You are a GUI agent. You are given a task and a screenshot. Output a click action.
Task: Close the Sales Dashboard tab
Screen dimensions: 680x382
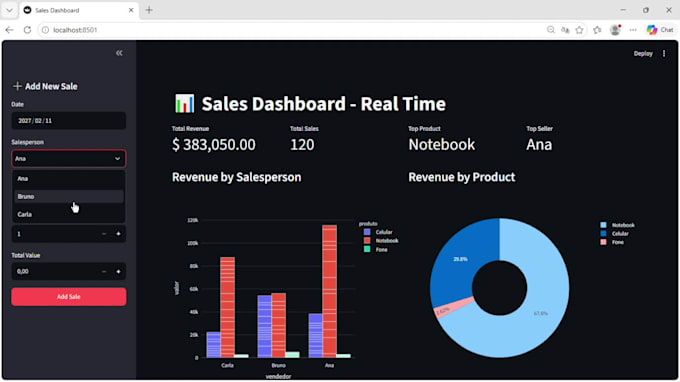click(x=131, y=10)
